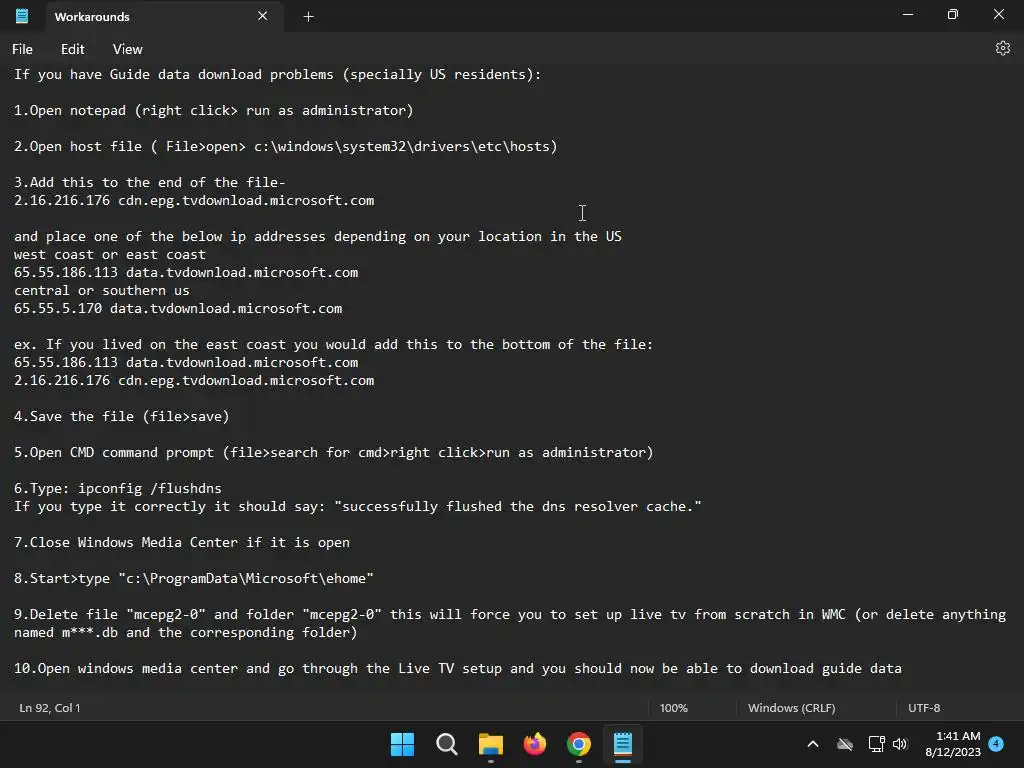The image size is (1024, 768).
Task: Click line '3.Add this to the end of the file-'
Action: coord(150,182)
